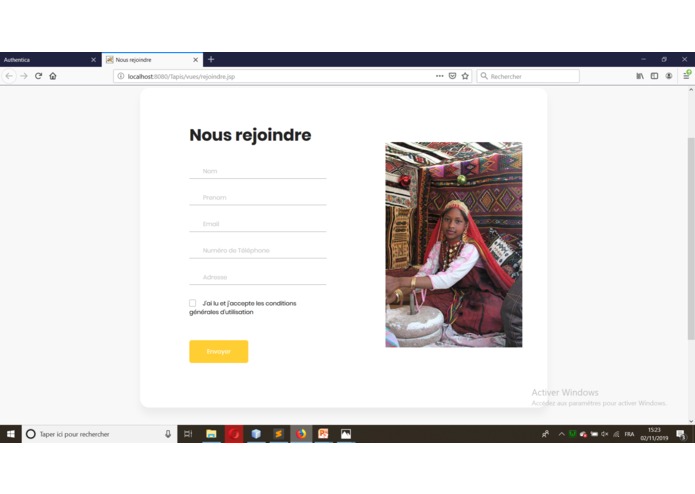The height and width of the screenshot is (494, 695).
Task: Click the page vertical scrollbar
Action: point(691,238)
